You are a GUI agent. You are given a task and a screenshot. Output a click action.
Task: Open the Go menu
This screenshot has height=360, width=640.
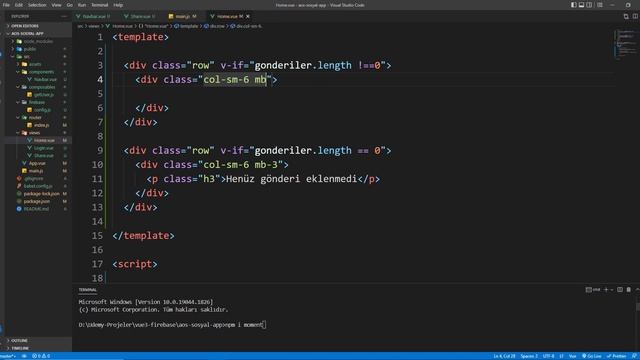[x=69, y=5]
